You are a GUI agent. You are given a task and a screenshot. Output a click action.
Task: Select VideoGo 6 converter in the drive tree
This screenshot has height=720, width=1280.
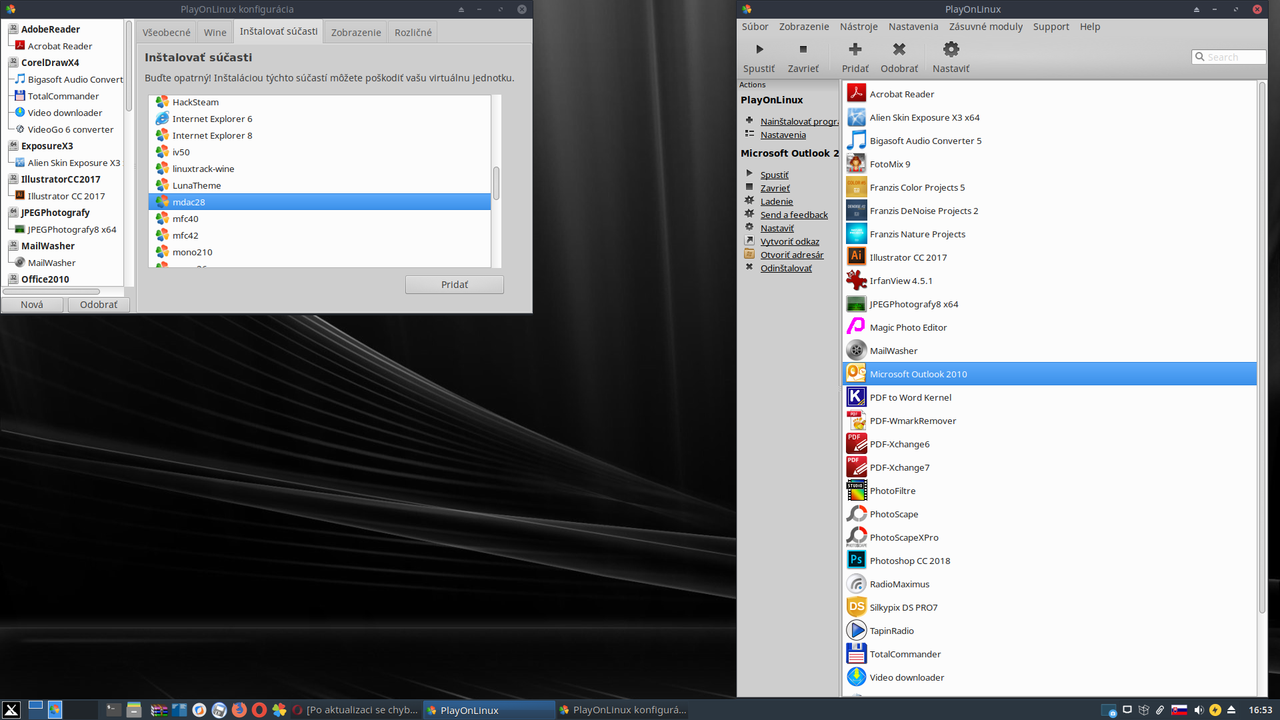coord(70,129)
